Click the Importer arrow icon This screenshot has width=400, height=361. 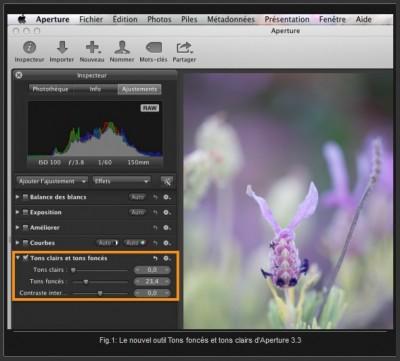62,48
